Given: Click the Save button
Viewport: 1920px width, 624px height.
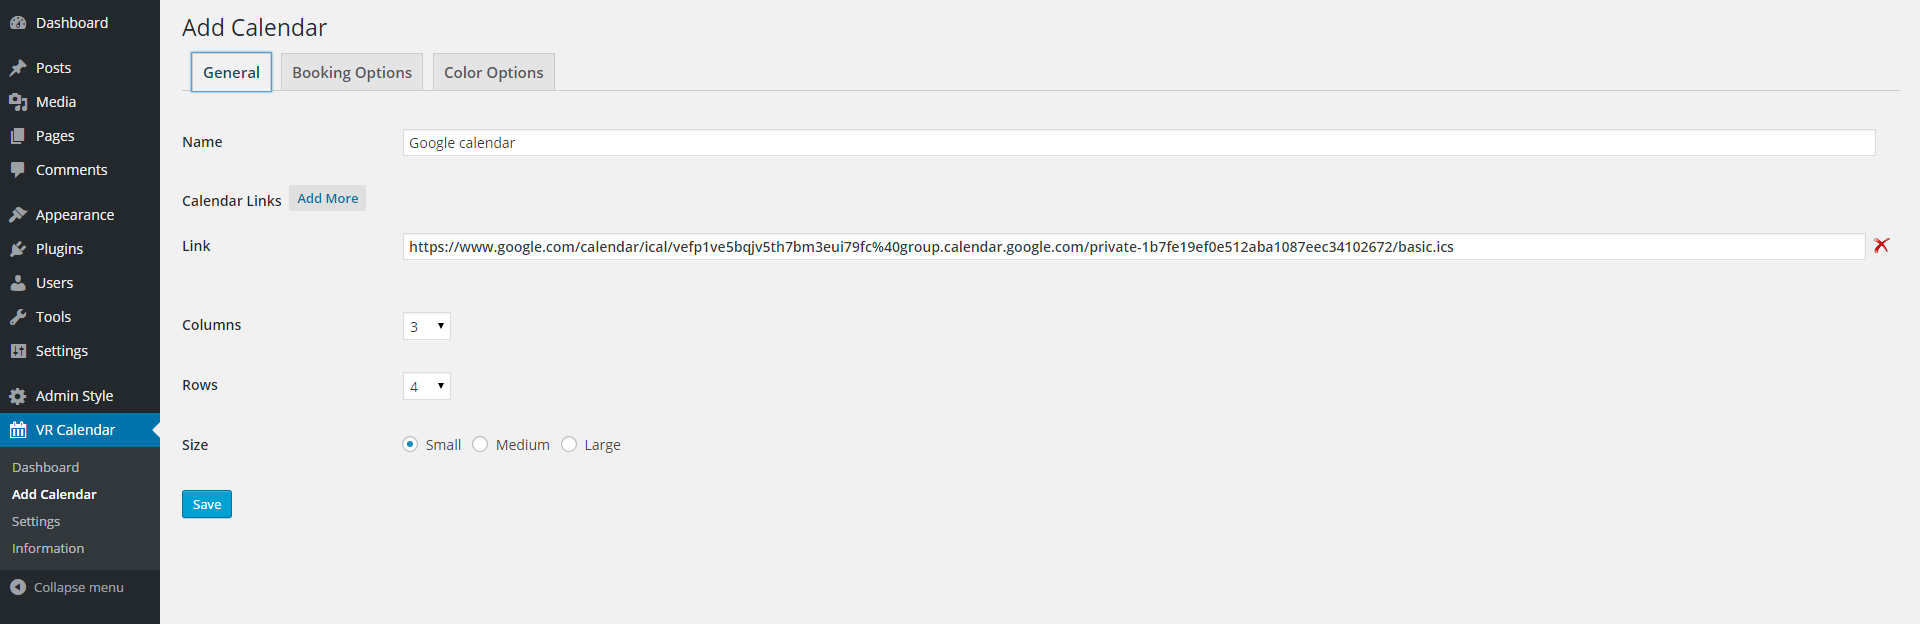Looking at the screenshot, I should point(207,504).
